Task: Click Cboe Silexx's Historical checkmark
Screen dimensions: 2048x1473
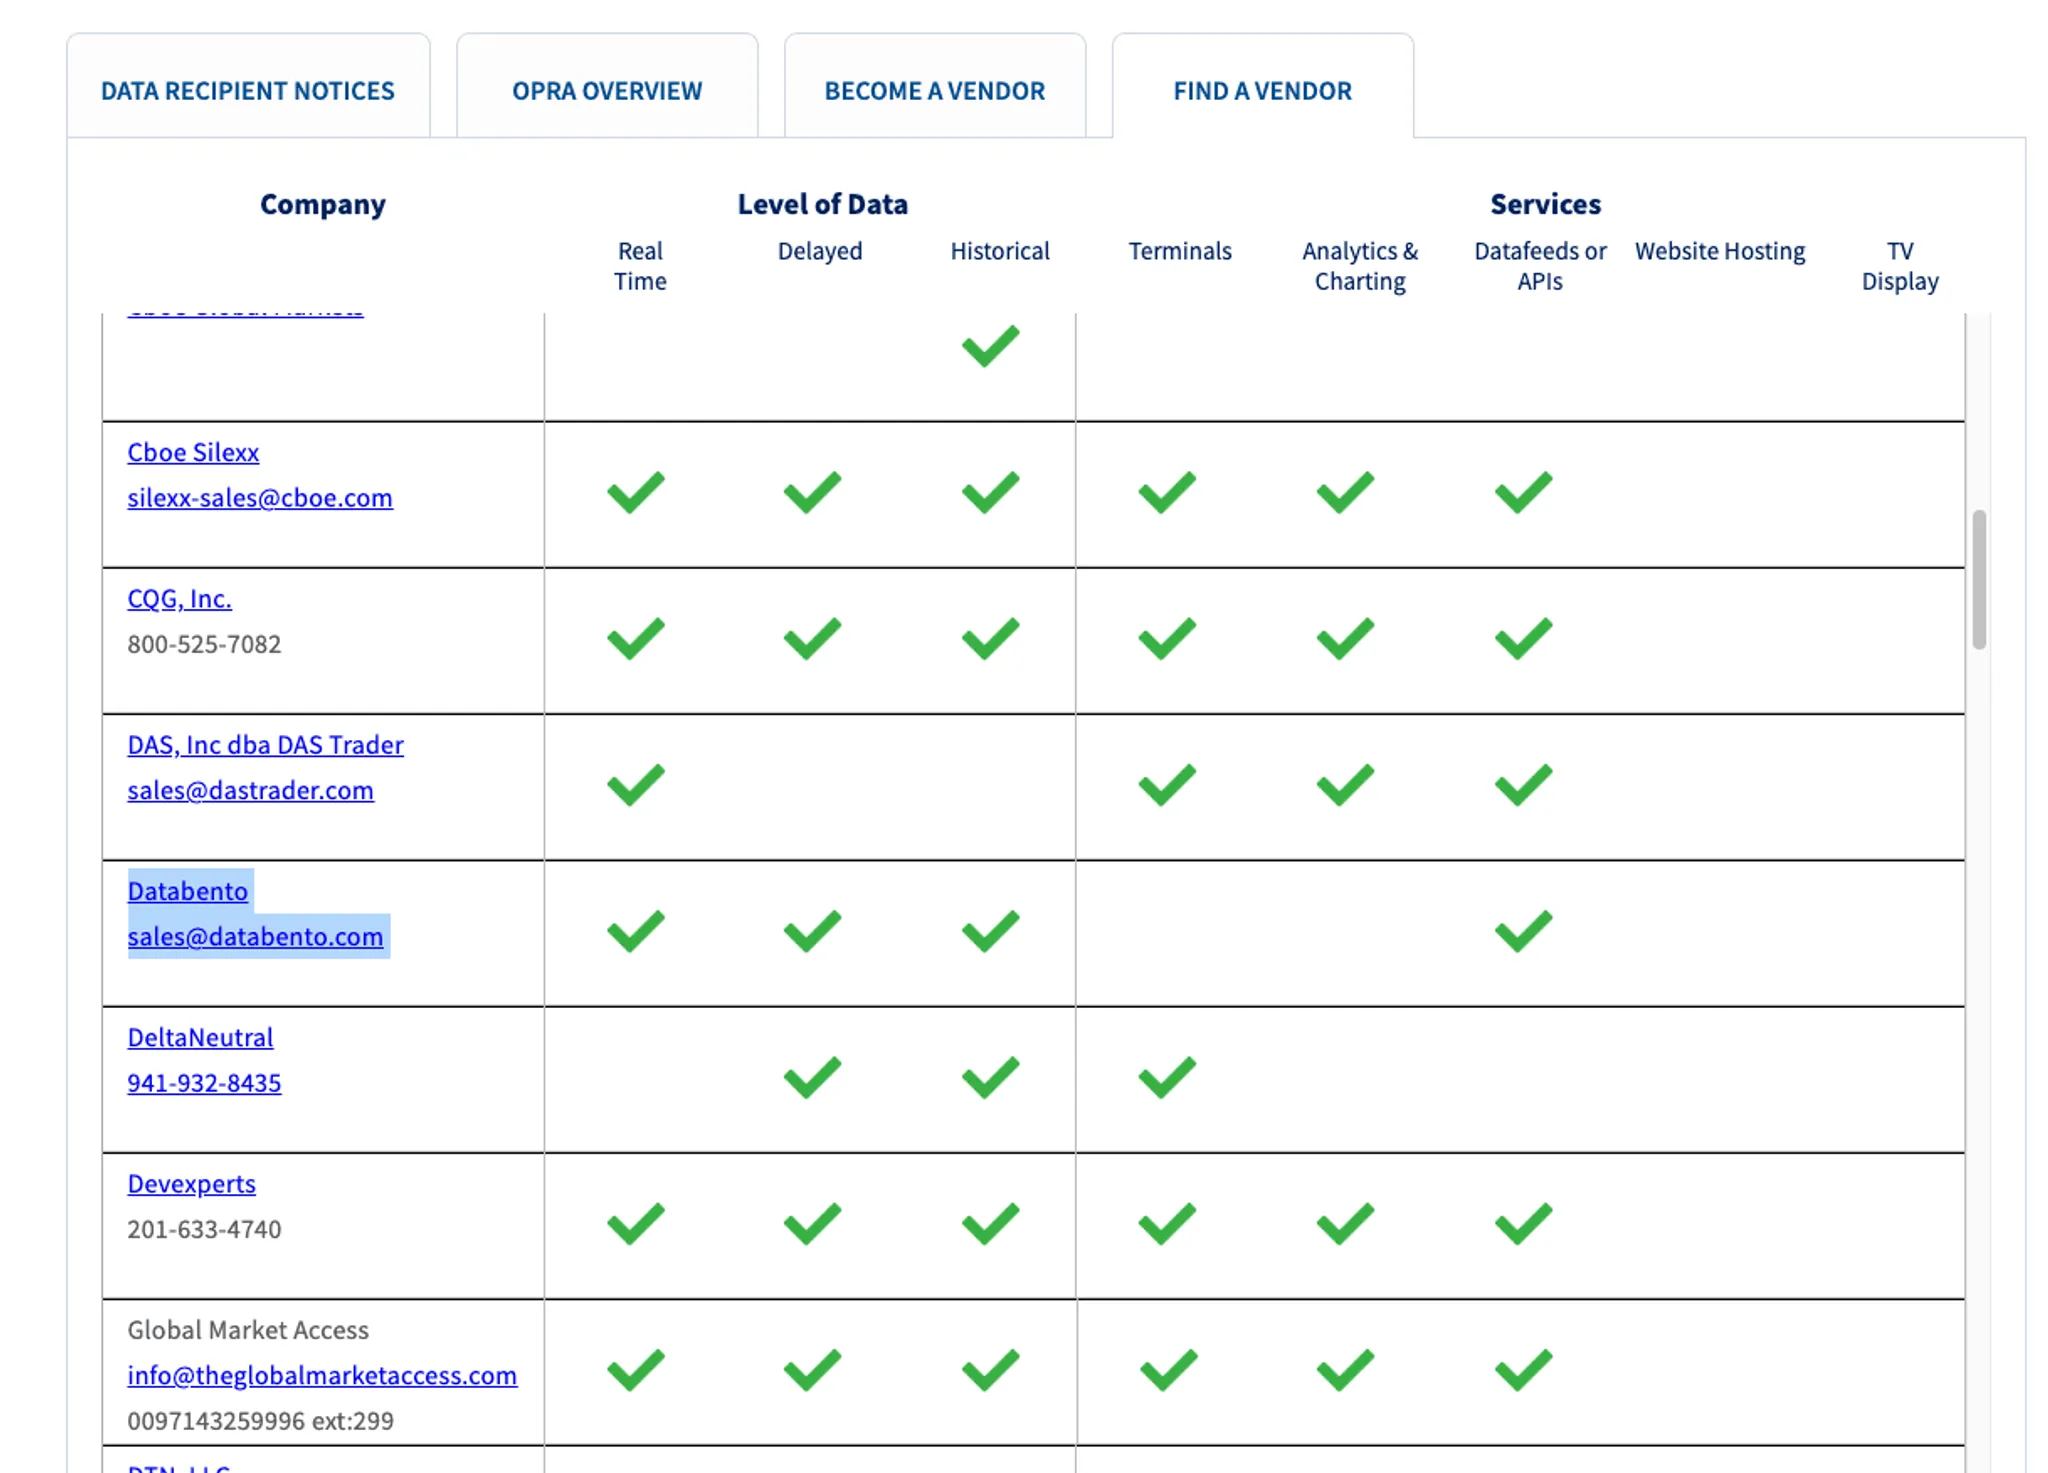Action: (x=991, y=492)
